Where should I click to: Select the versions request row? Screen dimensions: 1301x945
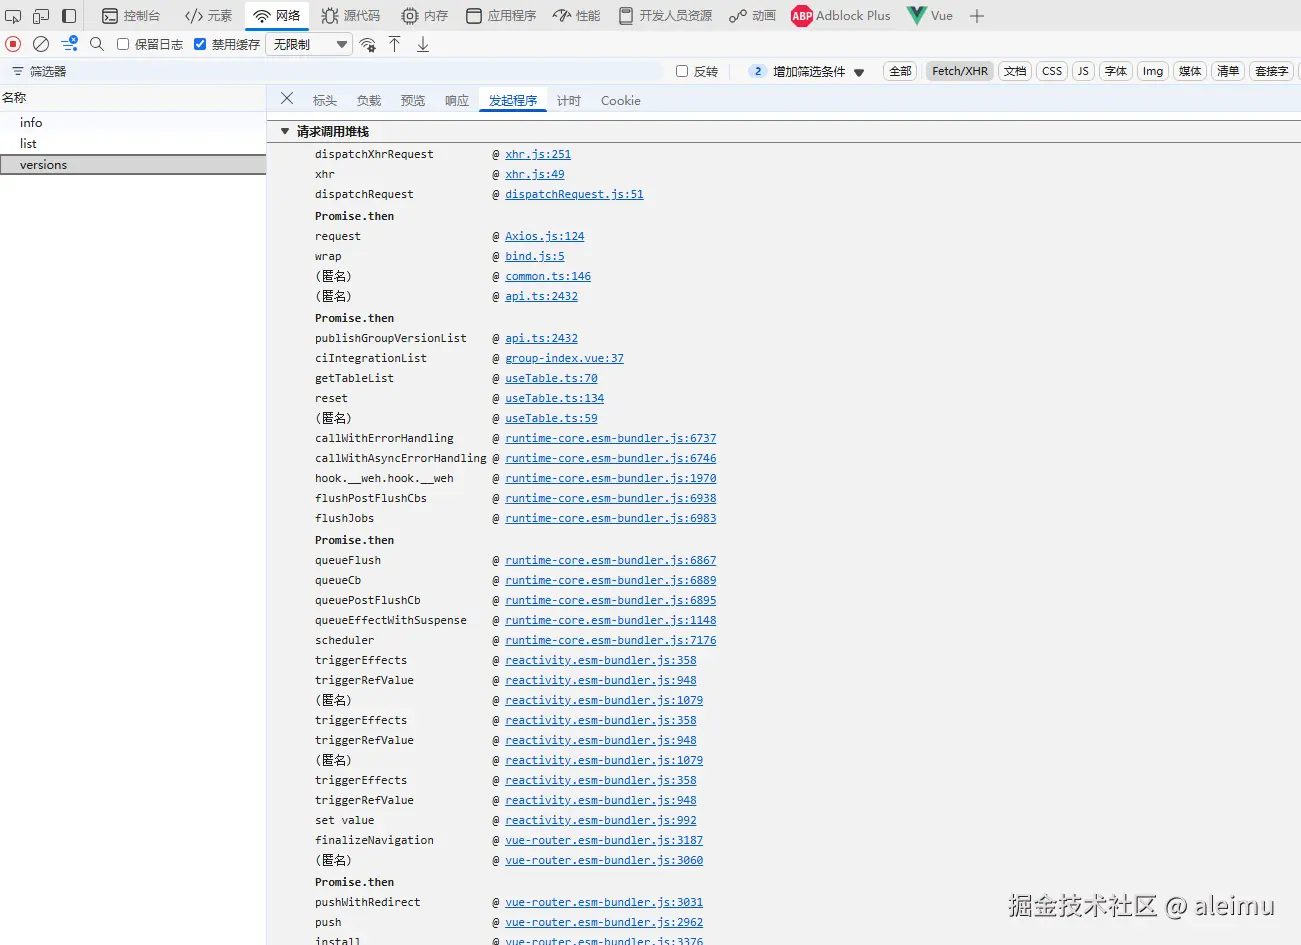point(133,165)
